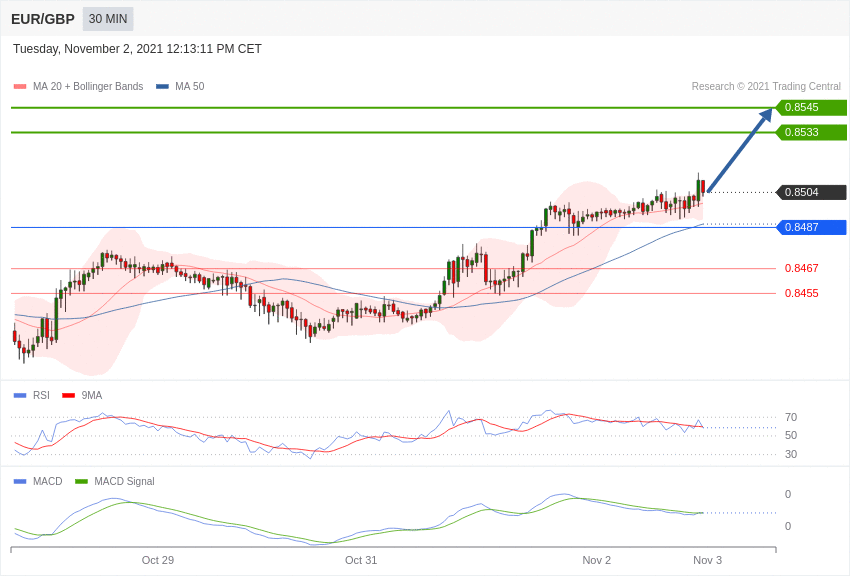The height and width of the screenshot is (576, 850).
Task: Click the 0.8487 pivot price tag
Action: click(x=811, y=227)
